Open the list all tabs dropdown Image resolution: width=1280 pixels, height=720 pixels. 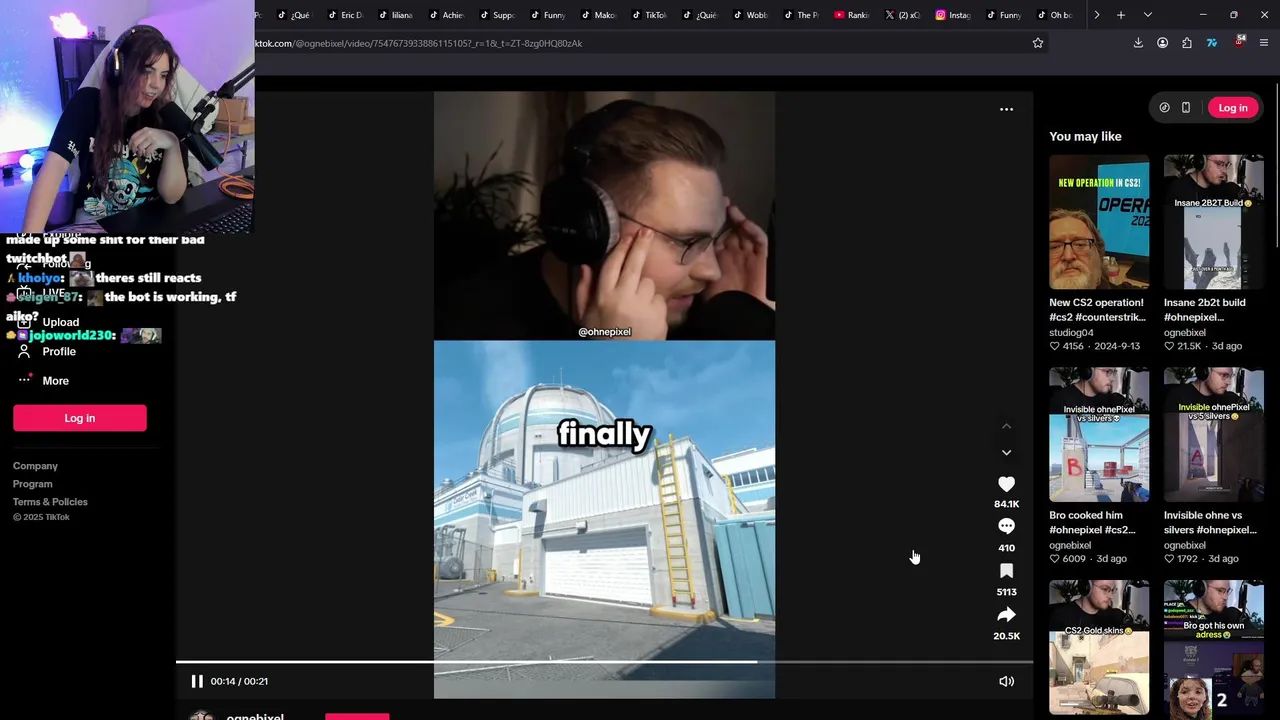coord(1147,15)
